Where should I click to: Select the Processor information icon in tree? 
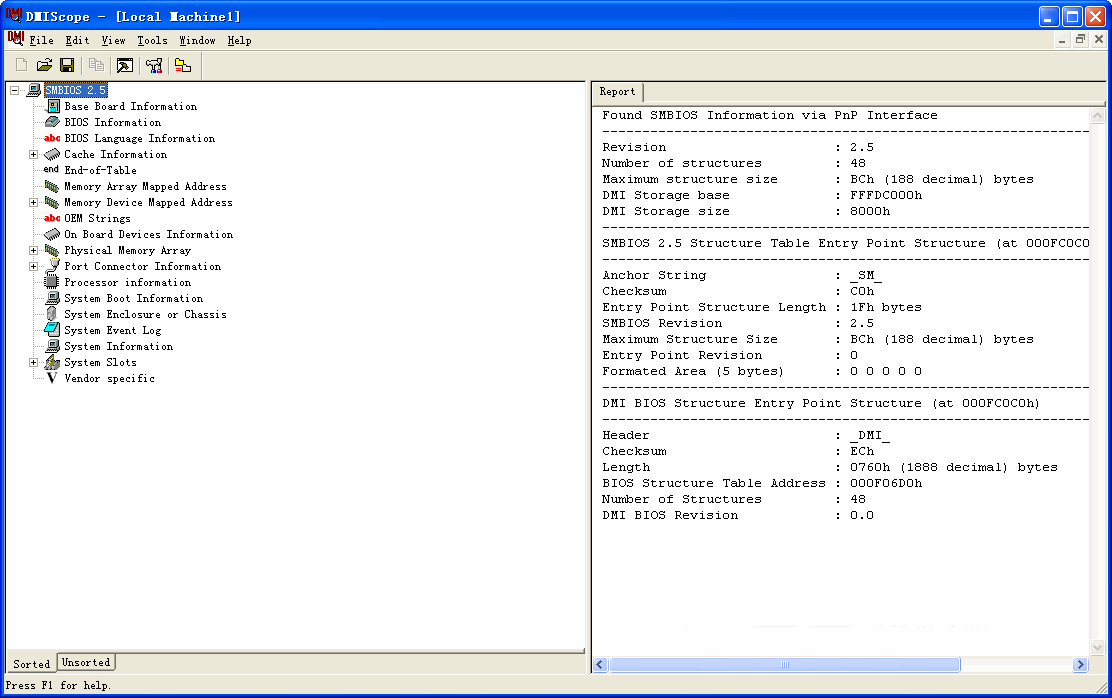52,282
